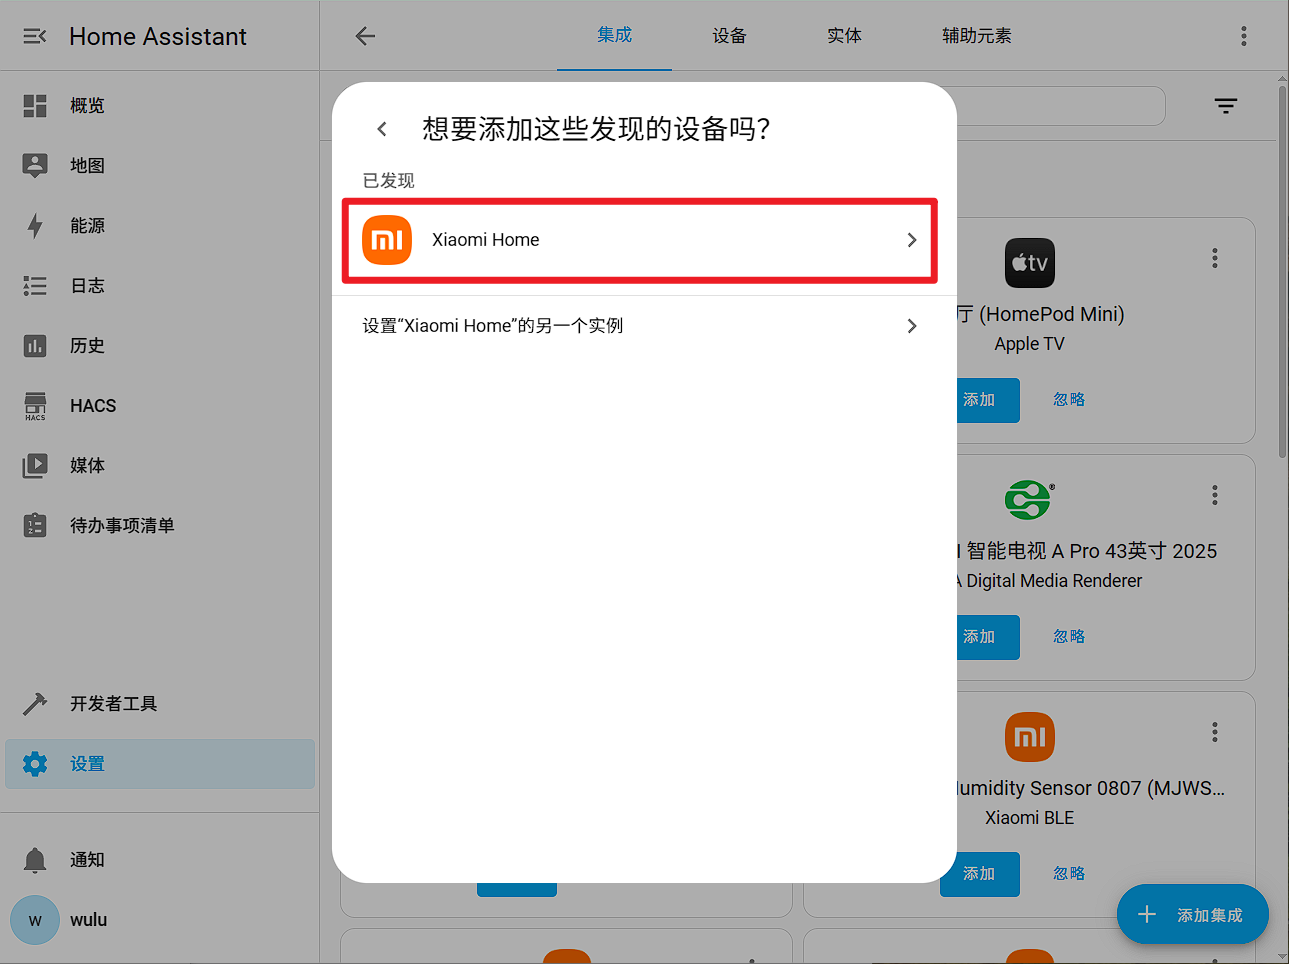Click the Xiaomi BLE label
This screenshot has height=964, width=1289.
(1029, 818)
